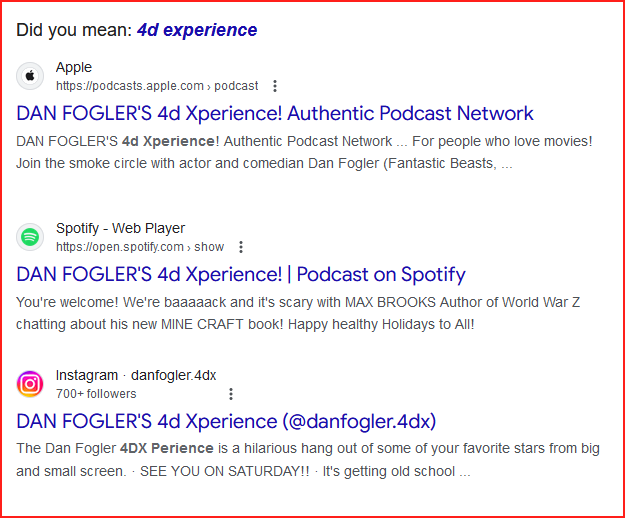Click 'Instagram · danfogler.4dx' source label
Screen dimensions: 625x518
click(x=136, y=375)
